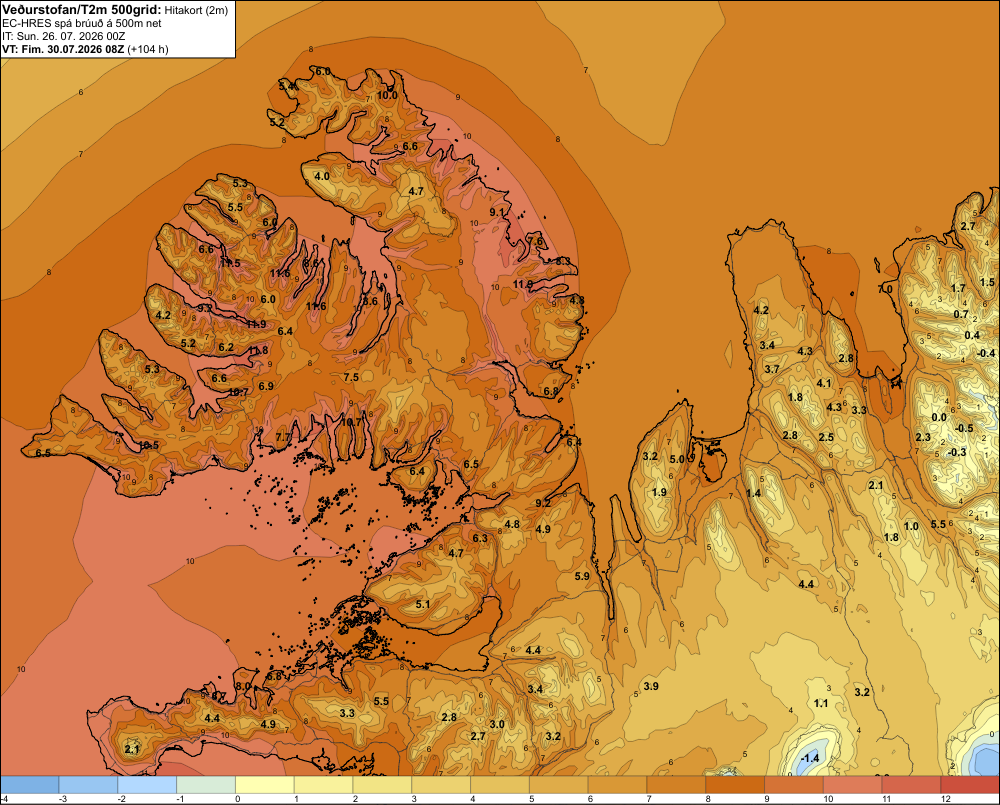Click the '-1.4' temperature value on the map
Screen dimensions: 1000x805
click(x=810, y=758)
